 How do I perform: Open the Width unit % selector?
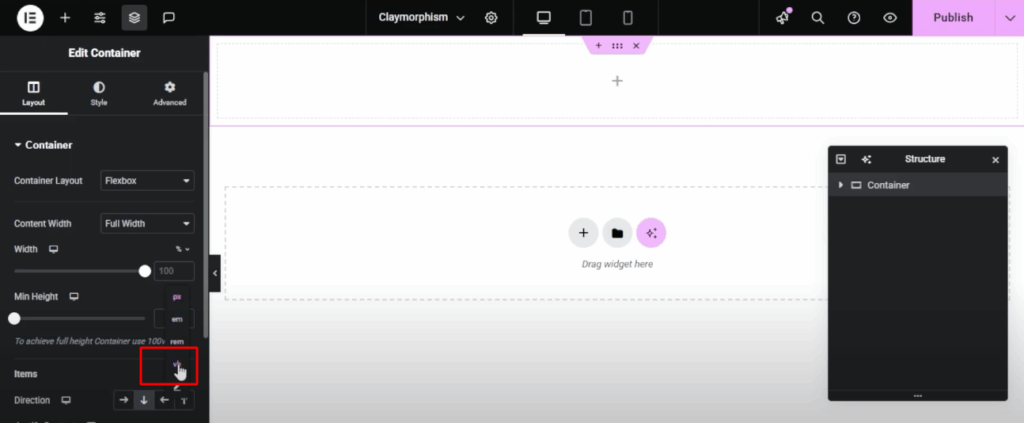pyautogui.click(x=182, y=249)
